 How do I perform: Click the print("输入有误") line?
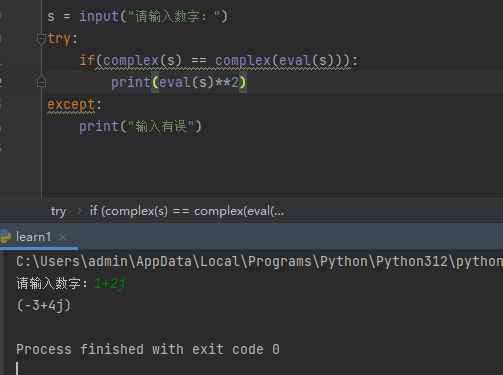140,127
